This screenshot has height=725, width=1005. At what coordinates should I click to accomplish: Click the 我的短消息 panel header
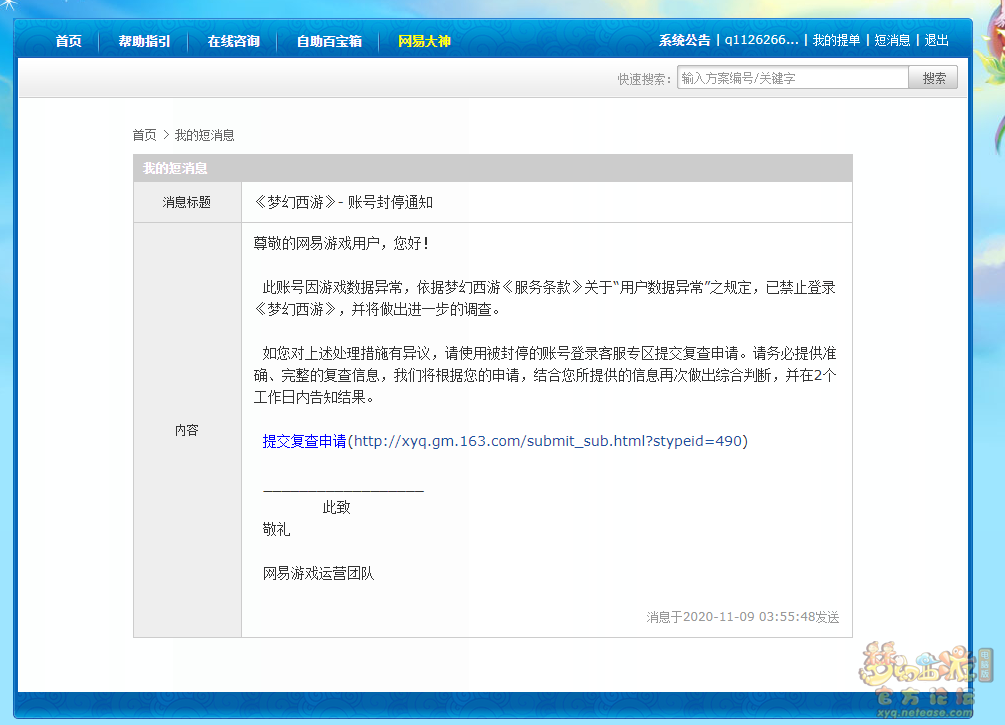click(x=492, y=168)
